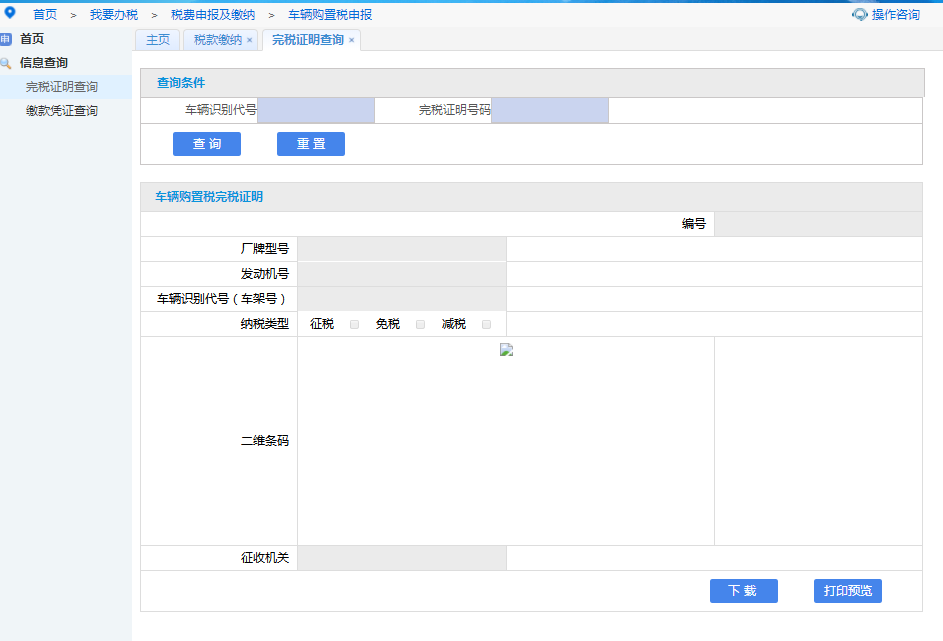Click the 发动机号 field

click(x=402, y=274)
